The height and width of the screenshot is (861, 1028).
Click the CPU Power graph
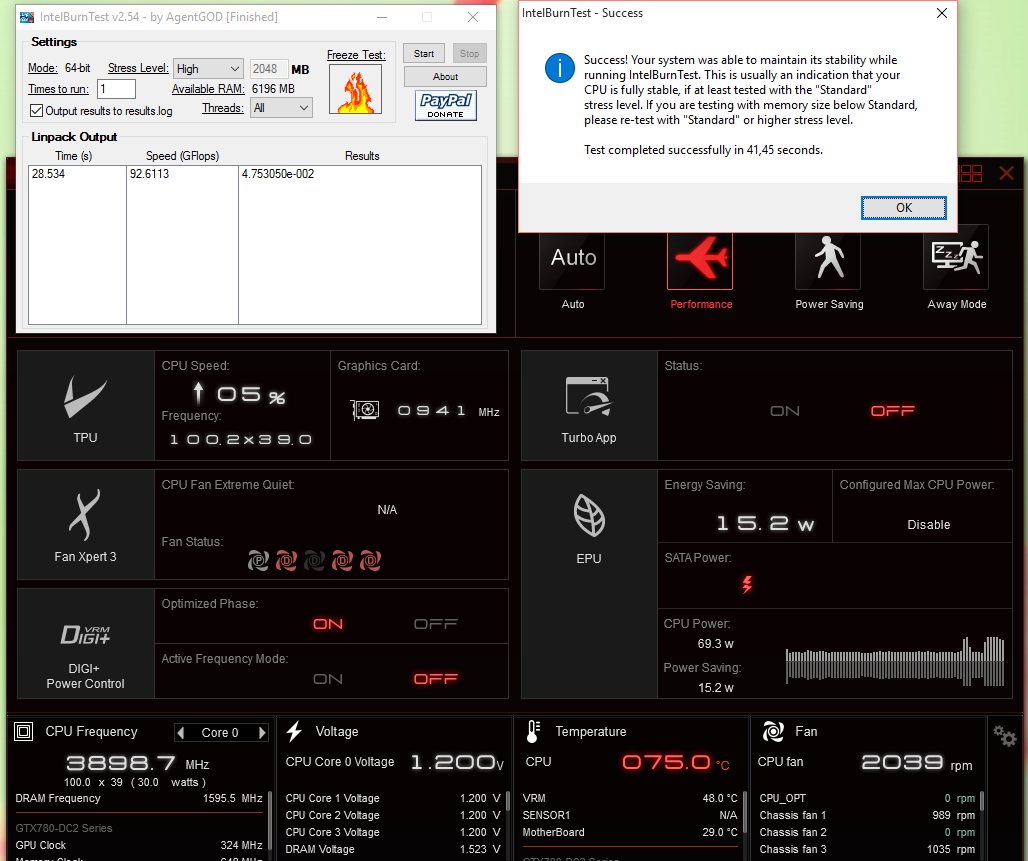pos(895,660)
